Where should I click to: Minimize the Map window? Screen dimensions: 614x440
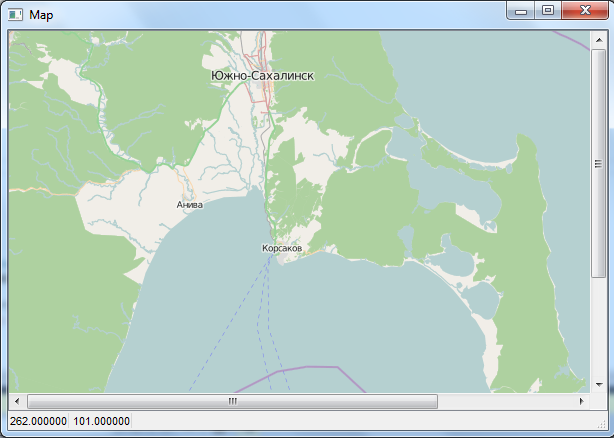521,11
